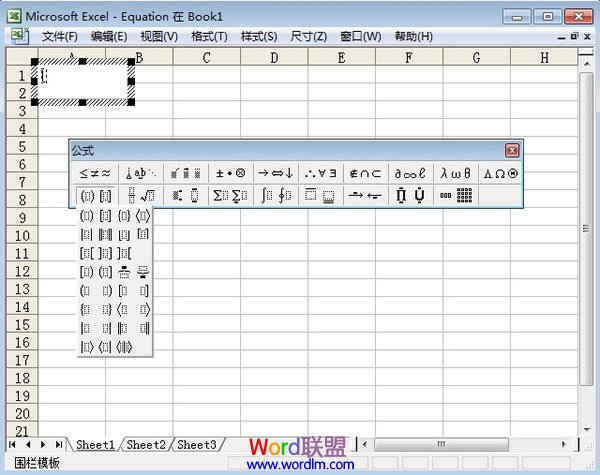The height and width of the screenshot is (475, 600).
Task: Insert the right-only curly brace template
Action: coord(105,309)
